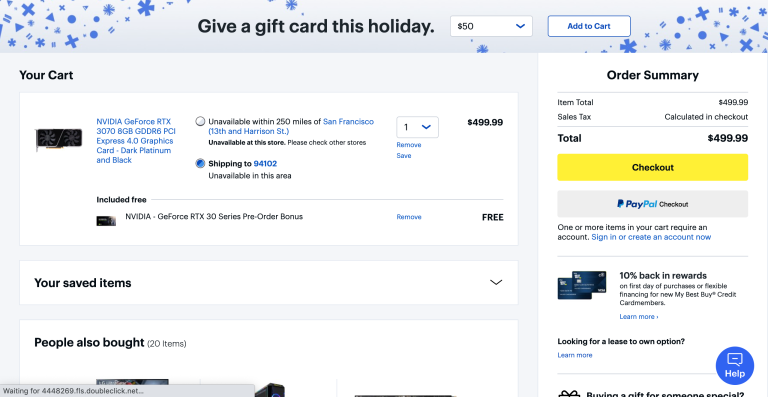This screenshot has width=768, height=397.
Task: Click the gift box icon
Action: coord(569,394)
